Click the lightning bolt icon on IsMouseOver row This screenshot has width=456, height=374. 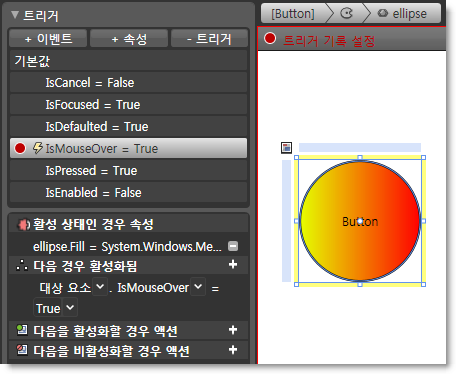(38, 148)
